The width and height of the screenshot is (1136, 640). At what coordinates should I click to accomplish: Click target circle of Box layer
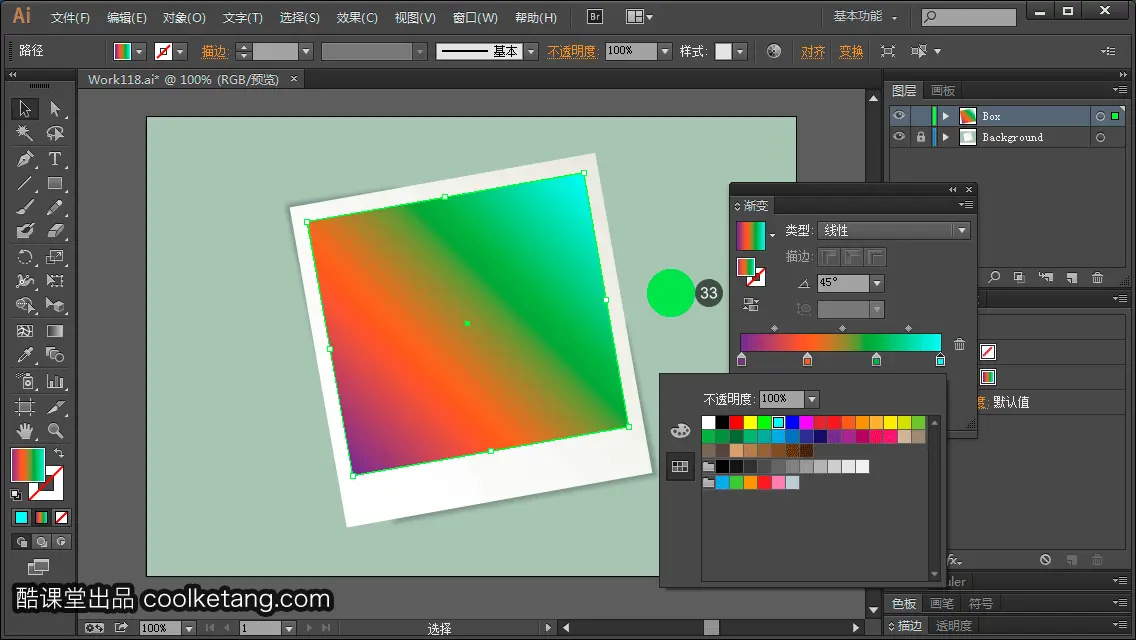click(1100, 116)
